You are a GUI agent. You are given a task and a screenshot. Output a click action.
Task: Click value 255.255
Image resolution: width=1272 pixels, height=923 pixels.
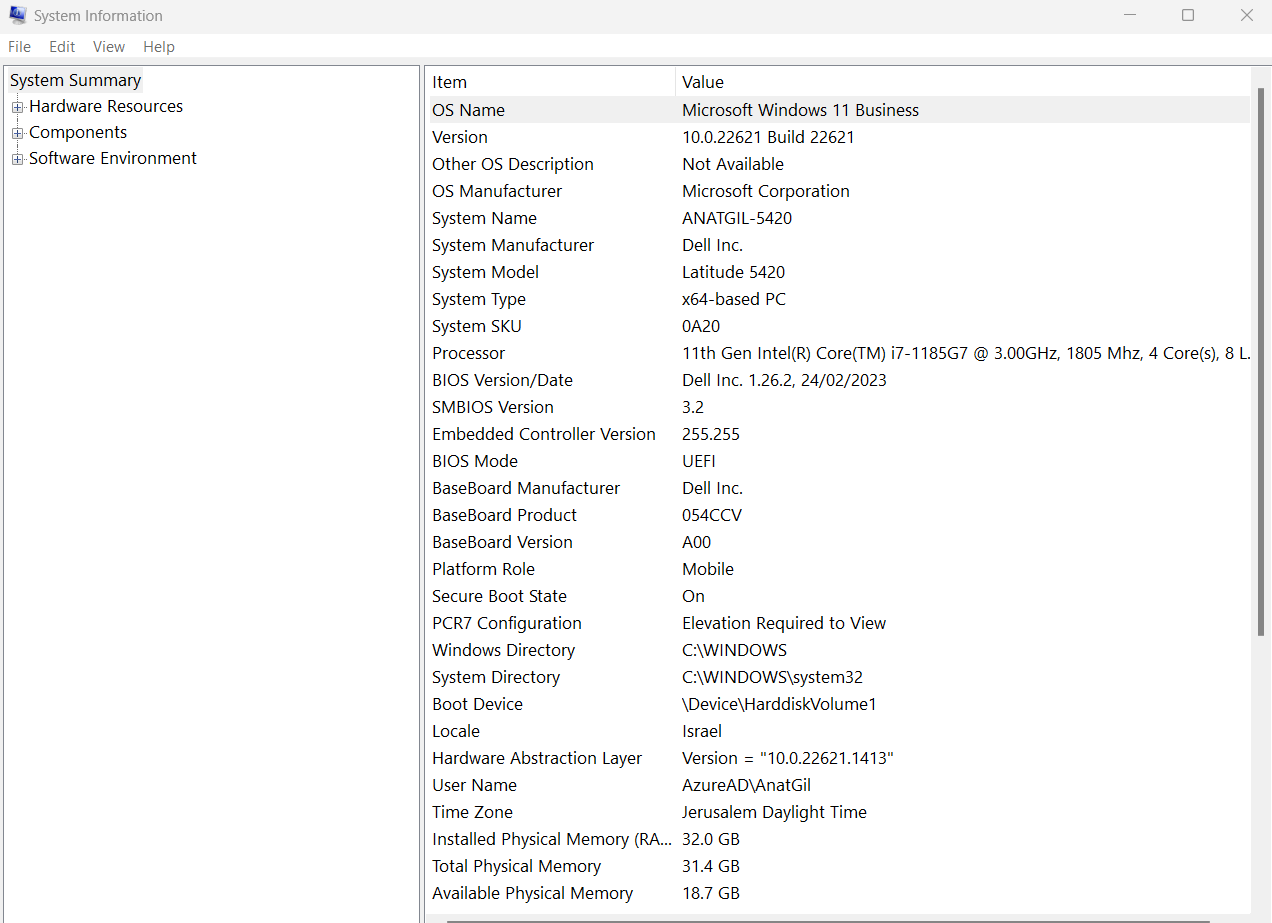pos(711,434)
